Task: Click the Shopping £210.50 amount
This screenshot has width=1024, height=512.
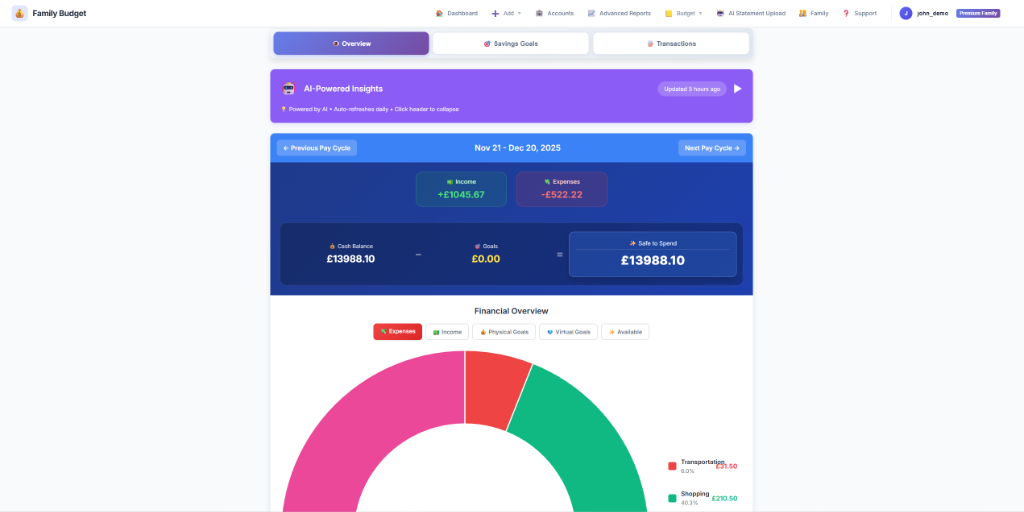Action: pyautogui.click(x=724, y=498)
